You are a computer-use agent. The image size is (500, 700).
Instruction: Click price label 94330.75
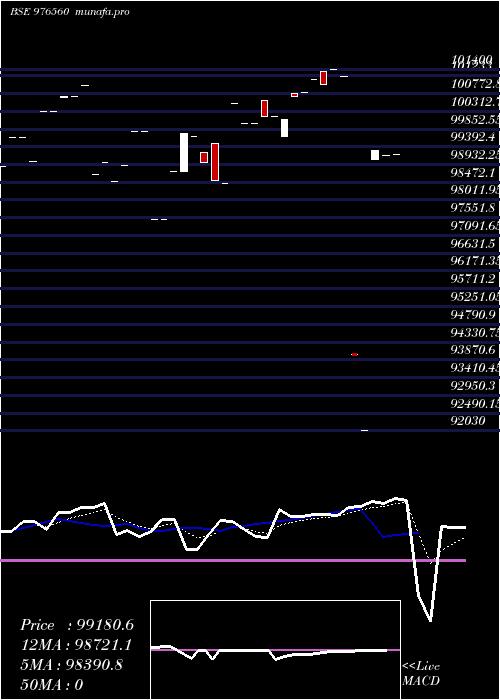475,333
